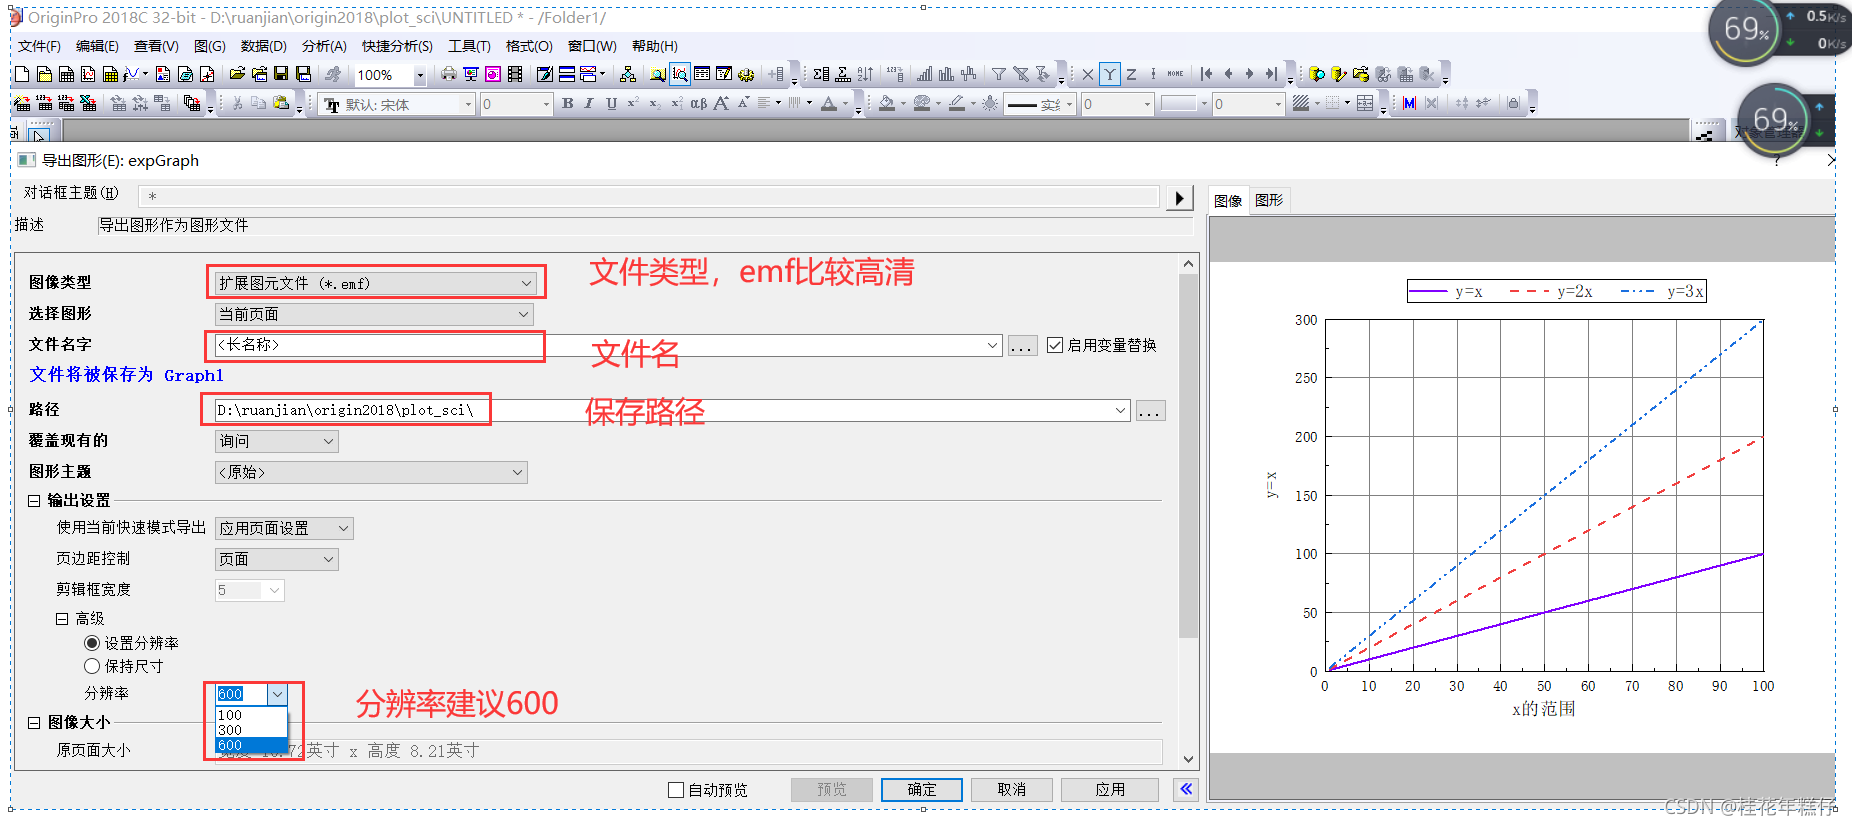Click the Paste clipboard icon

pos(281,103)
